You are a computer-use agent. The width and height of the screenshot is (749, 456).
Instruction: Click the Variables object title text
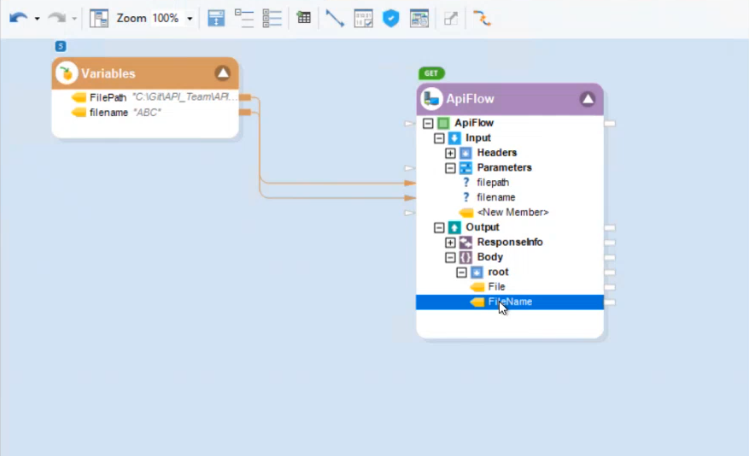coord(108,74)
